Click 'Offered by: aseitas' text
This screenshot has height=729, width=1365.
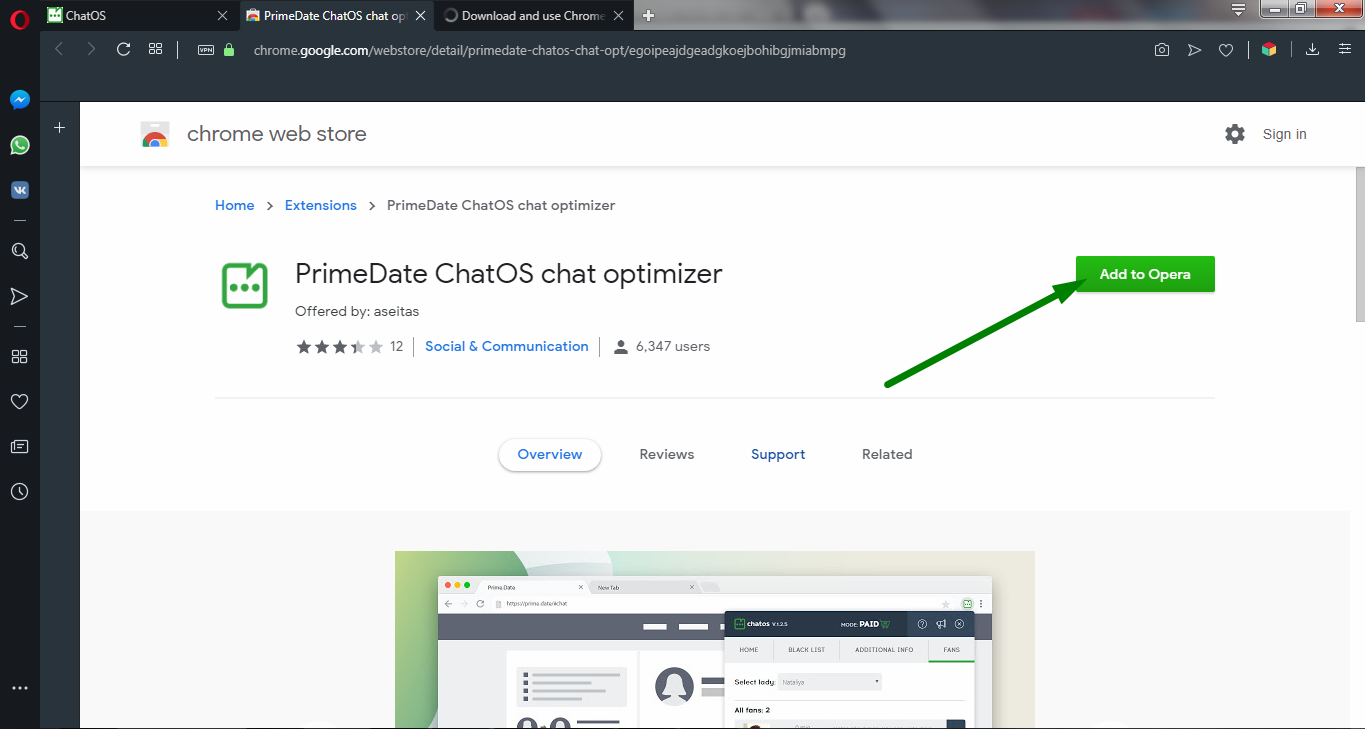click(x=357, y=311)
